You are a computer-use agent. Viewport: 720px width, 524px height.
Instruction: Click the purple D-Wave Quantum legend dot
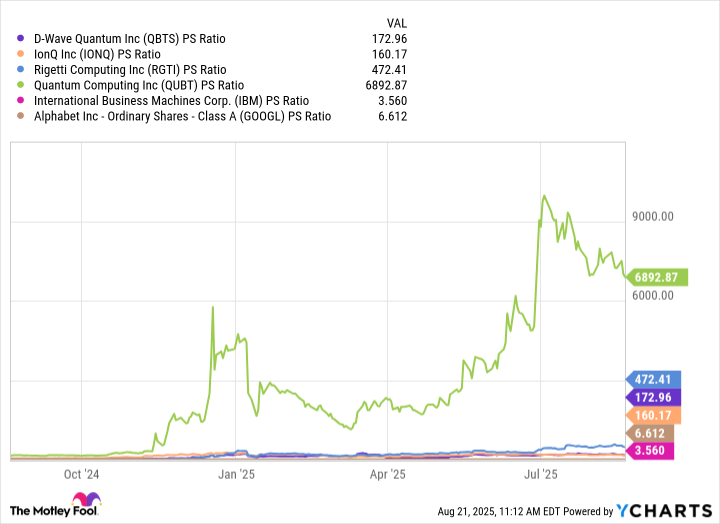(20, 38)
